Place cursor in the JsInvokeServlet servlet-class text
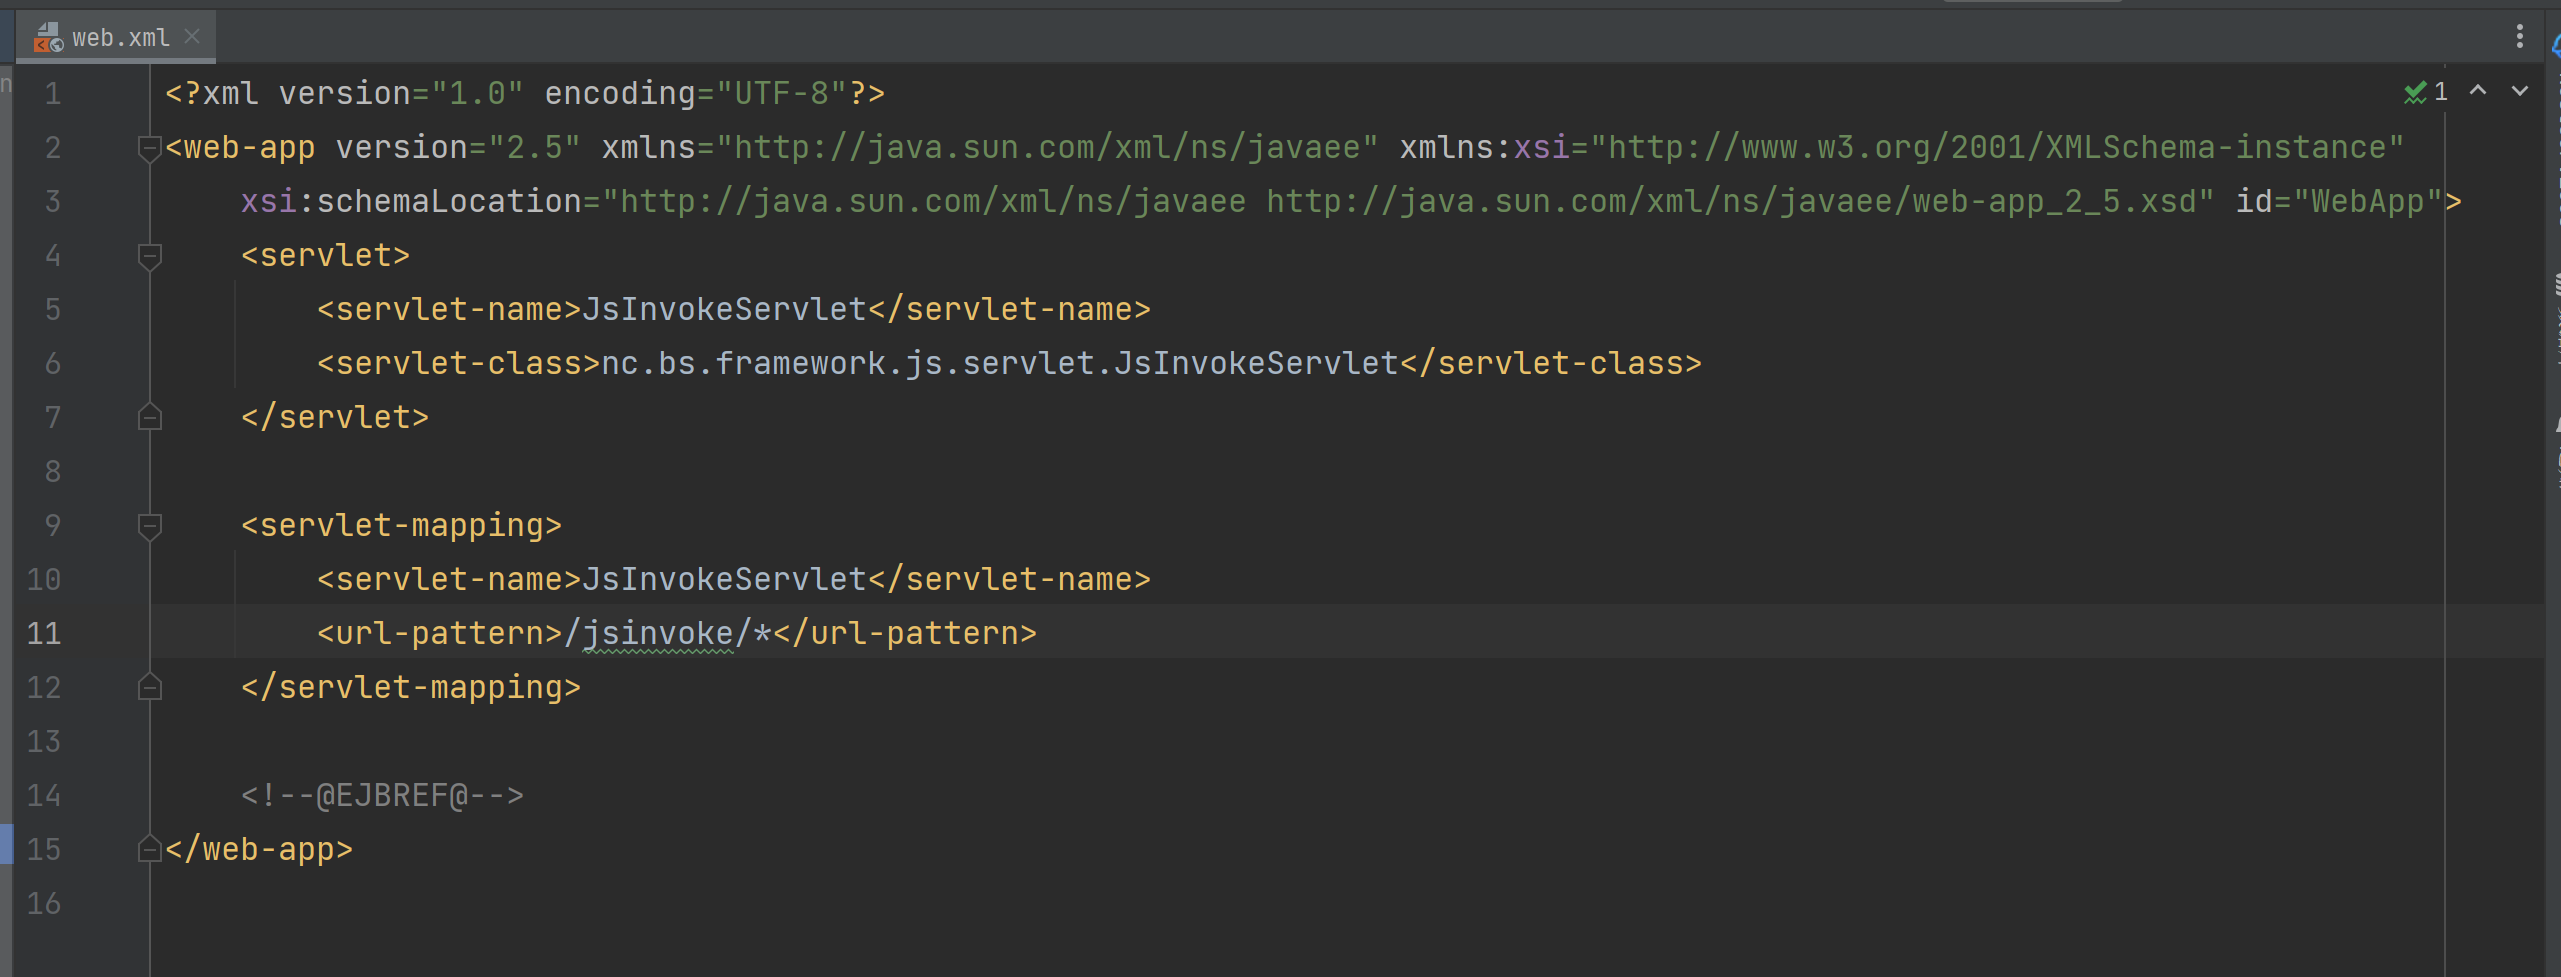2561x977 pixels. [1255, 364]
